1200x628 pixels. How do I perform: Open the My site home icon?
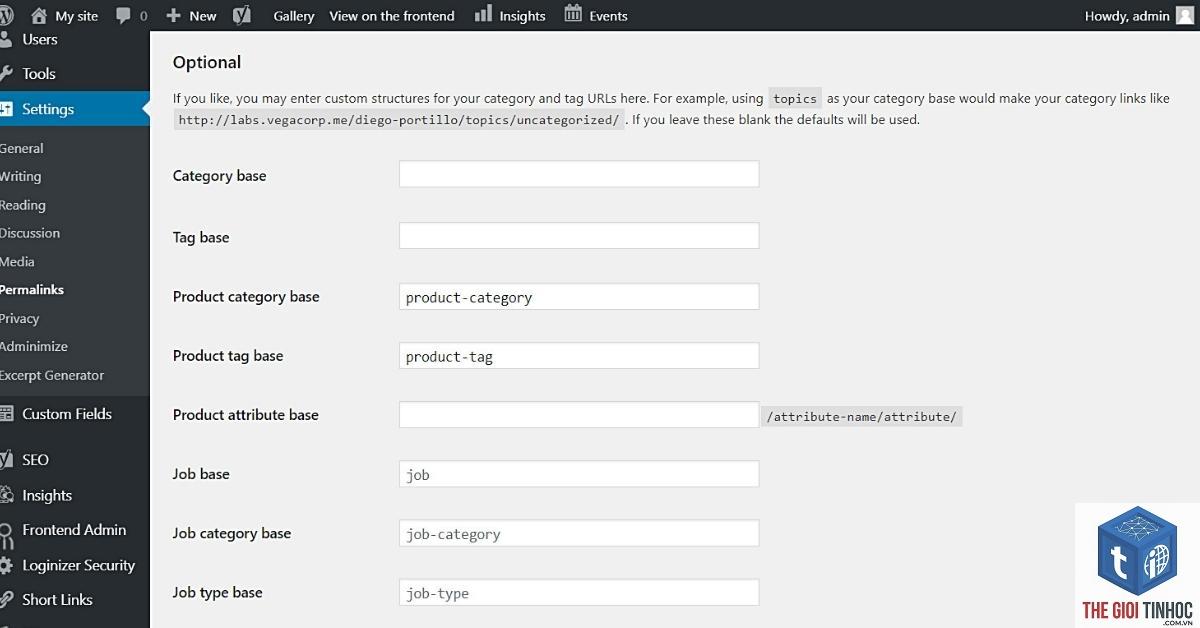[x=39, y=15]
